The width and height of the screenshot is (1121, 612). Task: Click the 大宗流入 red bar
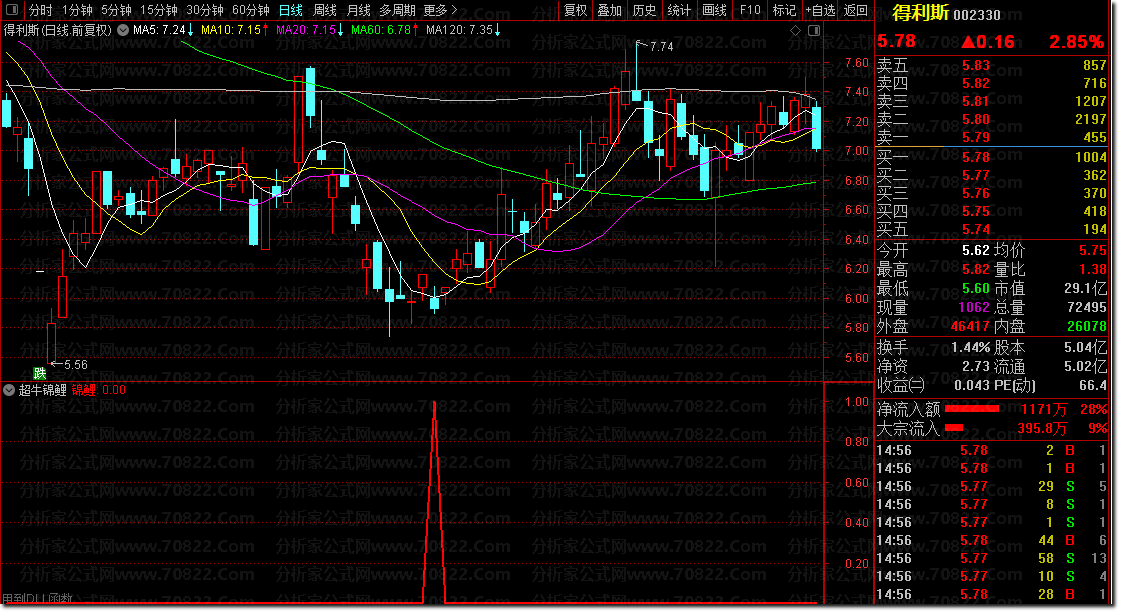[954, 428]
